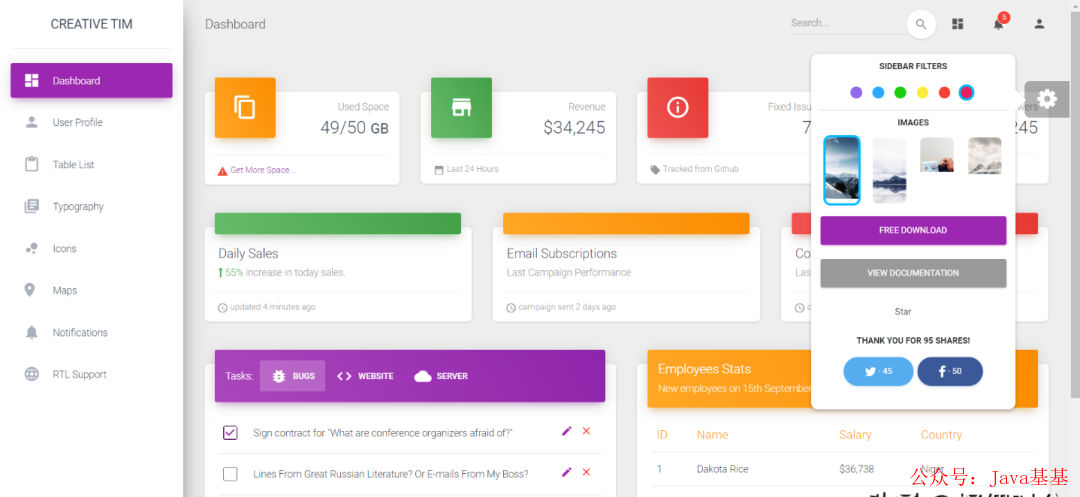Select the yellow sidebar filter color
Screen dimensions: 1080x497
pos(922,92)
